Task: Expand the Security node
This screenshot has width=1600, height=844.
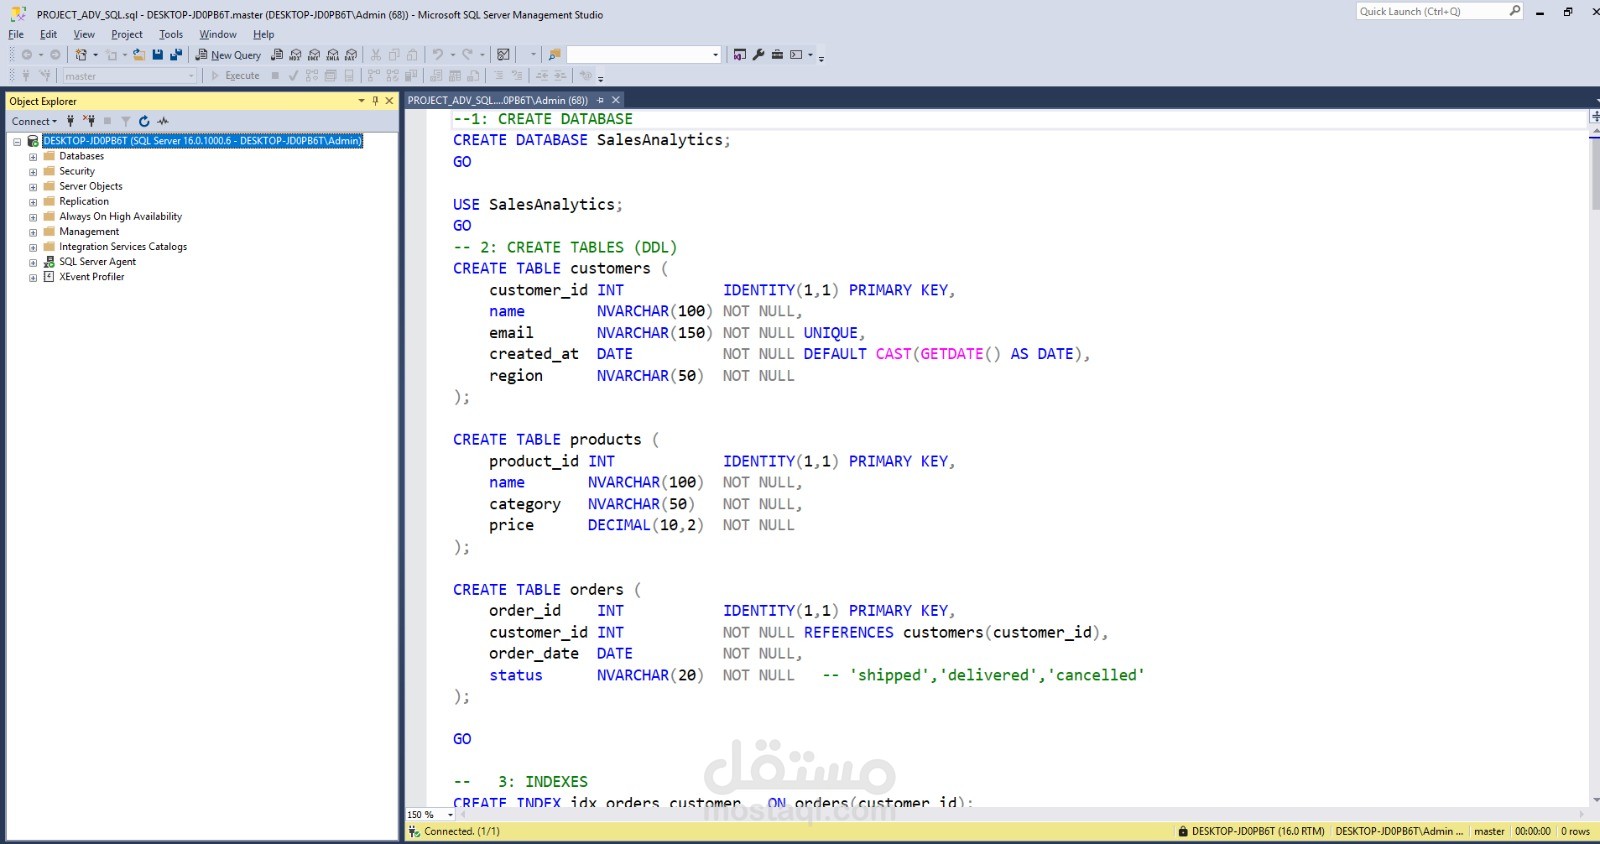Action: pos(33,172)
